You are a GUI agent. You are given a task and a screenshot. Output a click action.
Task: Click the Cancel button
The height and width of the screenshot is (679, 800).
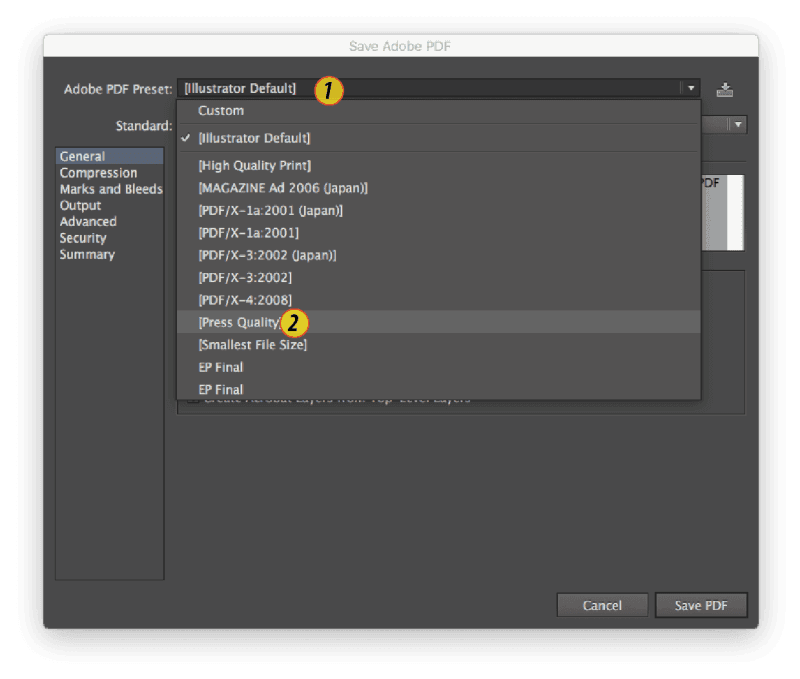click(x=602, y=605)
